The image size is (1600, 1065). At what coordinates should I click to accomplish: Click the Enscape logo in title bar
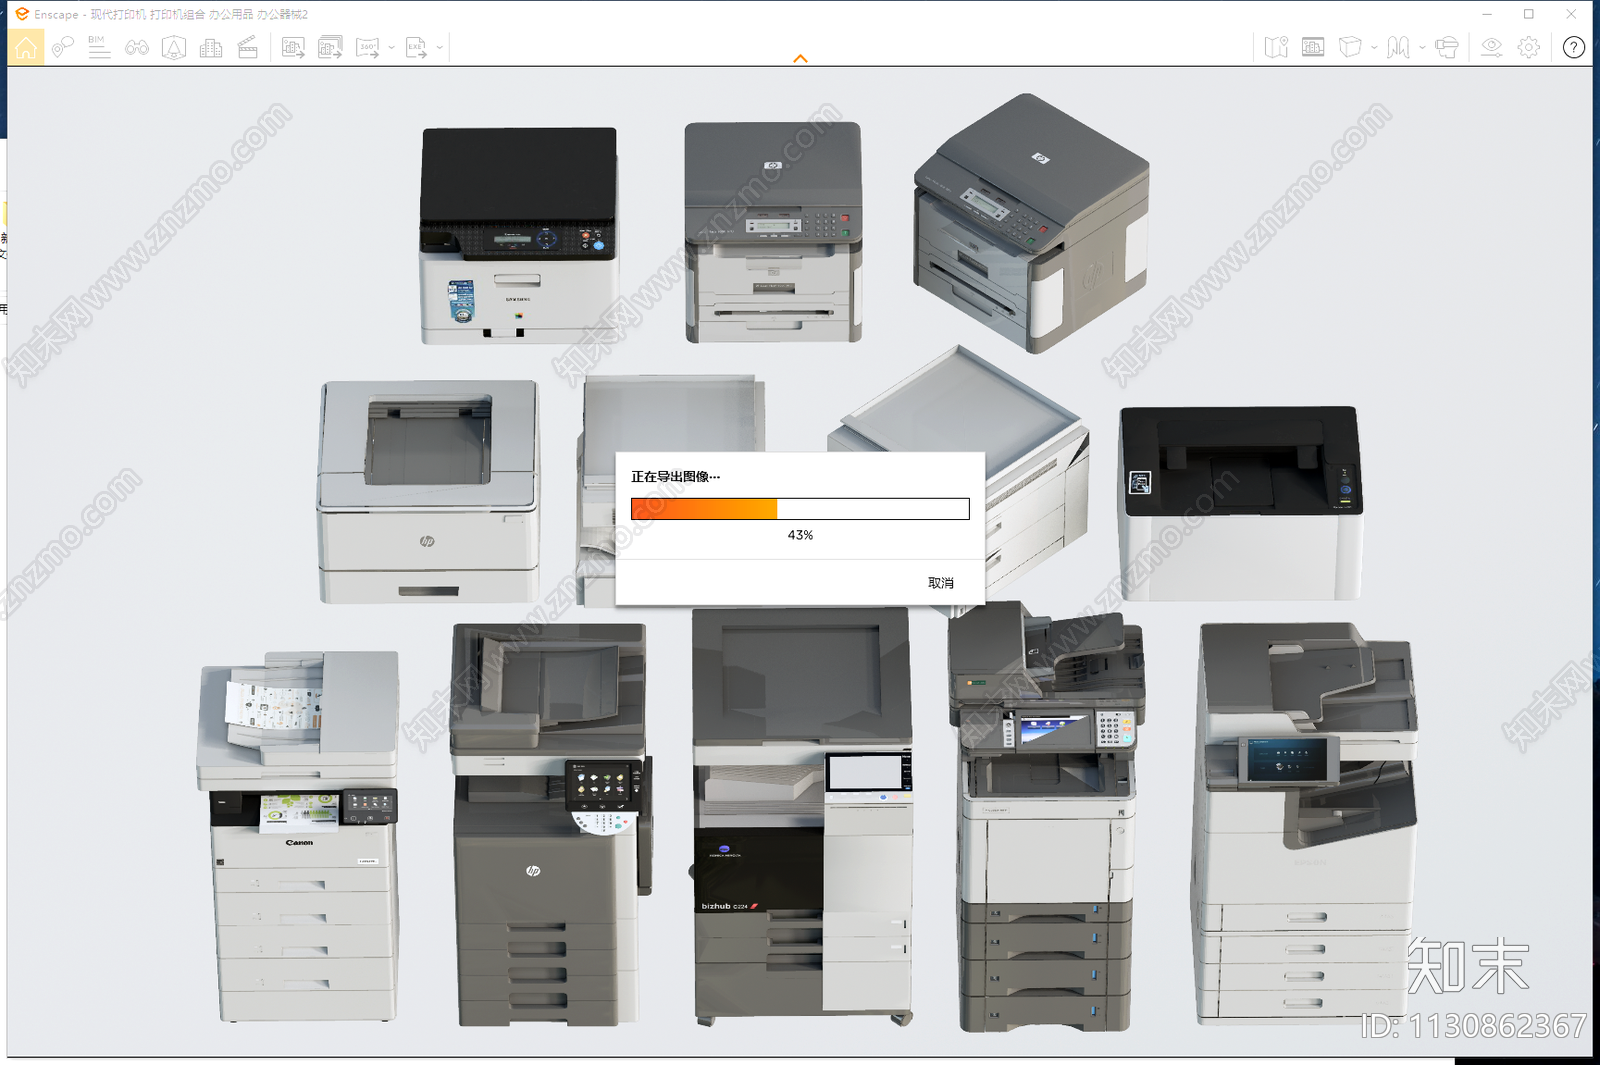pyautogui.click(x=21, y=14)
